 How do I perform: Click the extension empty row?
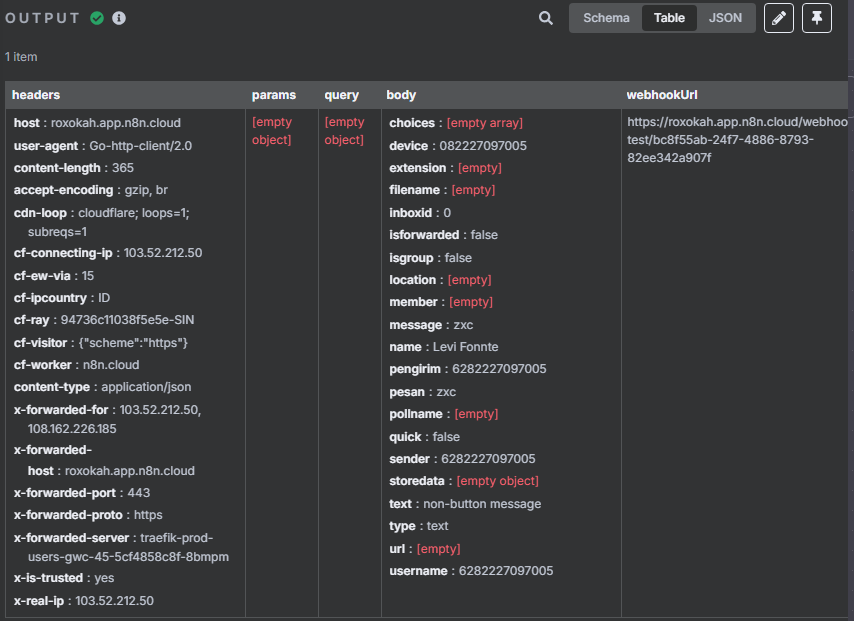point(446,168)
